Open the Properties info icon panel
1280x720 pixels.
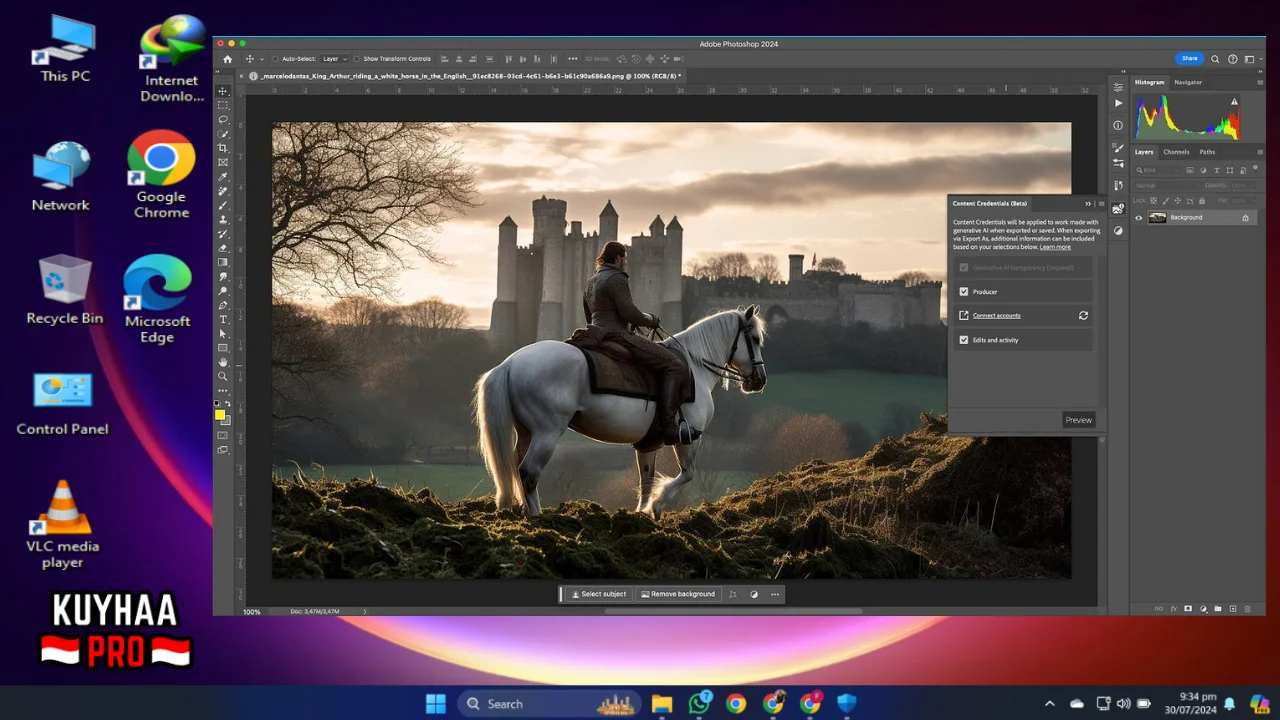point(1118,125)
